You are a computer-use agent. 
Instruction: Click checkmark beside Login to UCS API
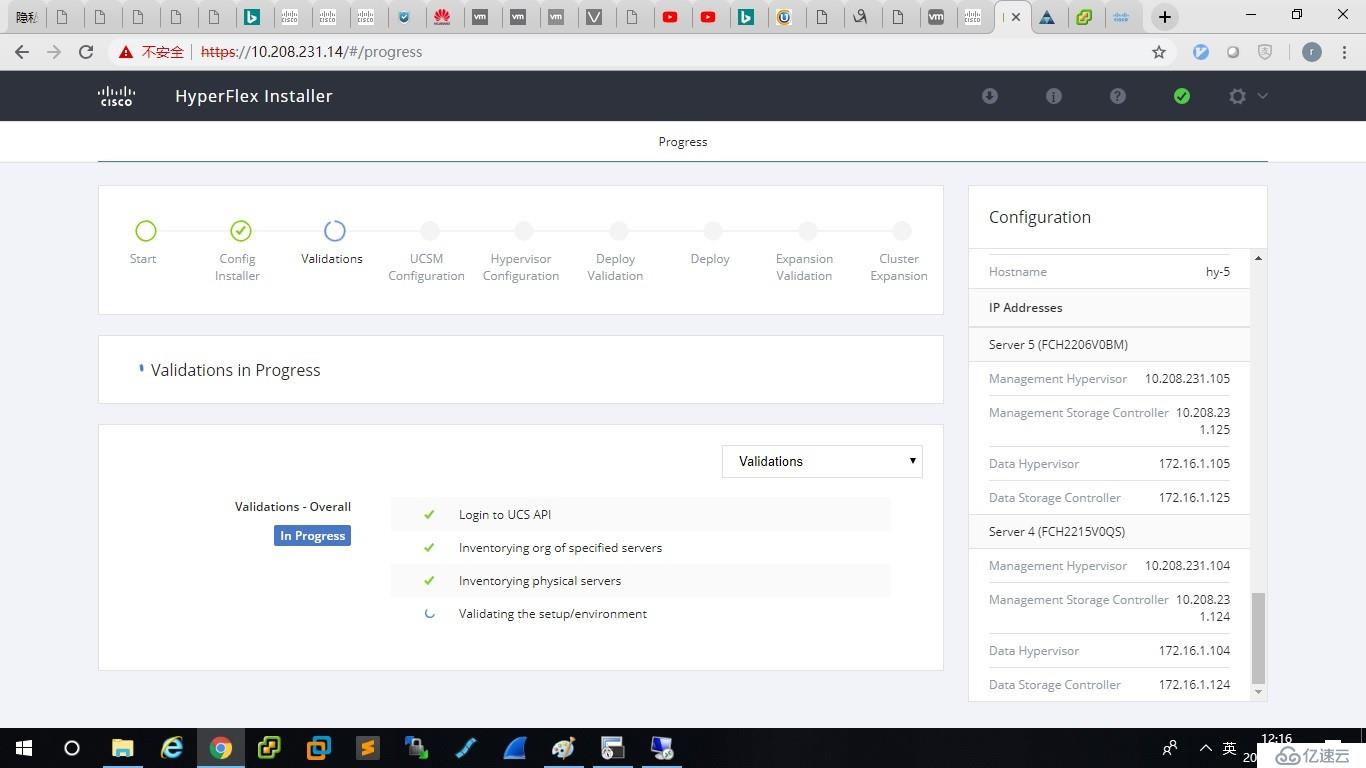(429, 515)
